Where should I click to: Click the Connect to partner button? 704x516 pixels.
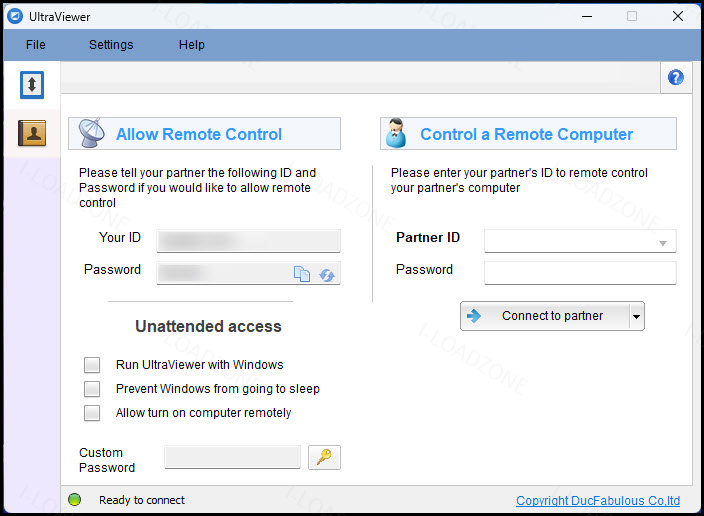tap(545, 316)
